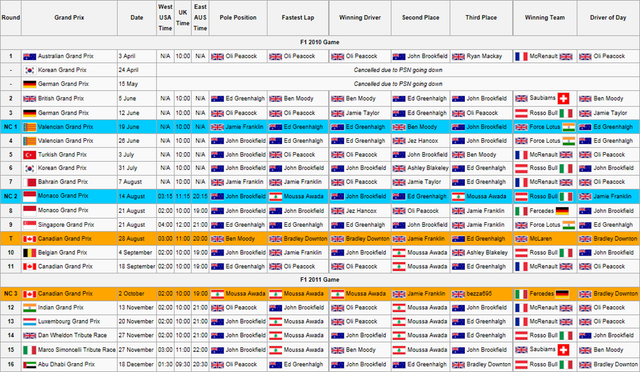This screenshot has height=372, width=640.
Task: Open the Australian Grand Prix link
Action: 66,56
